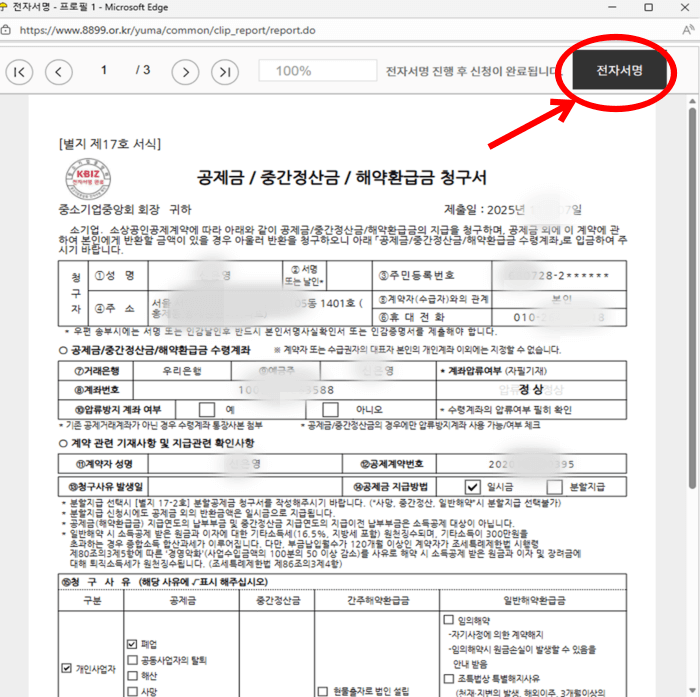The width and height of the screenshot is (700, 697).
Task: Check the 예 box for 압류방지 계좌
Action: 207,409
